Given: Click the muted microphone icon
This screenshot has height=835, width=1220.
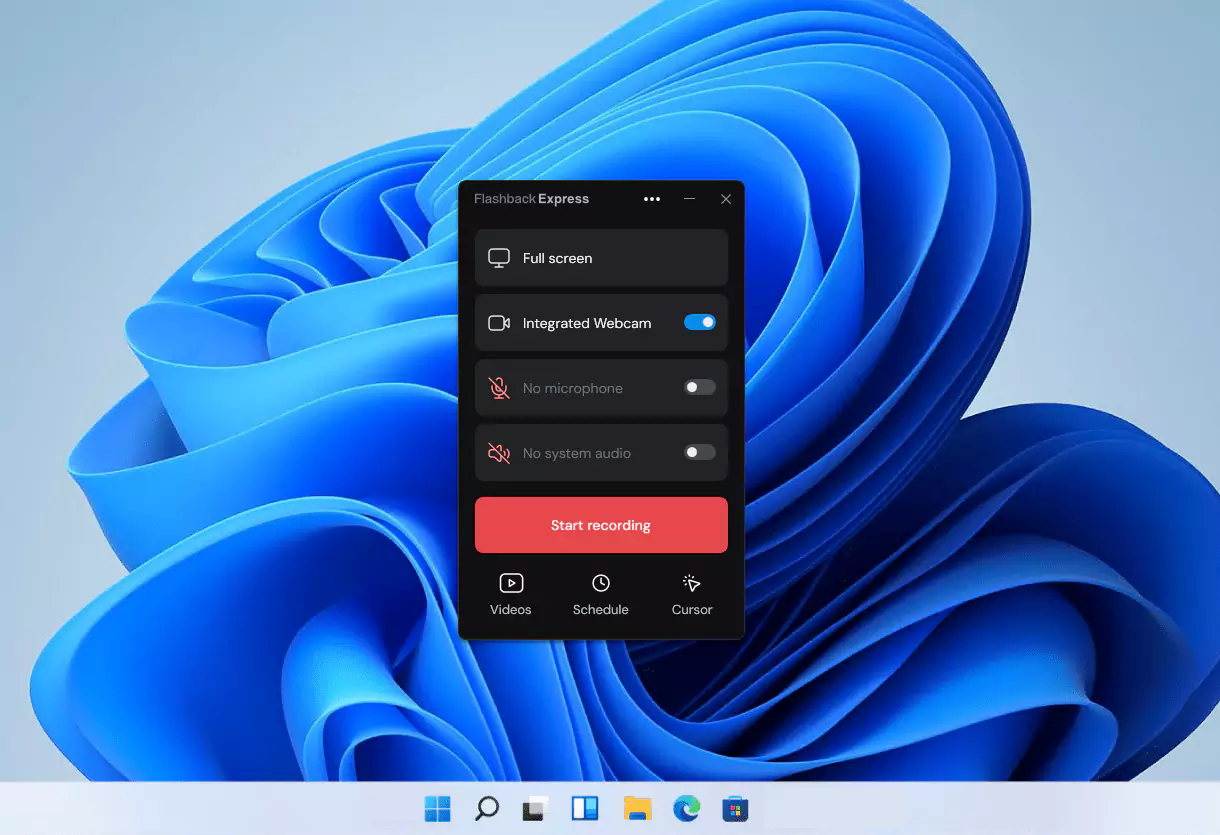Looking at the screenshot, I should click(x=499, y=388).
